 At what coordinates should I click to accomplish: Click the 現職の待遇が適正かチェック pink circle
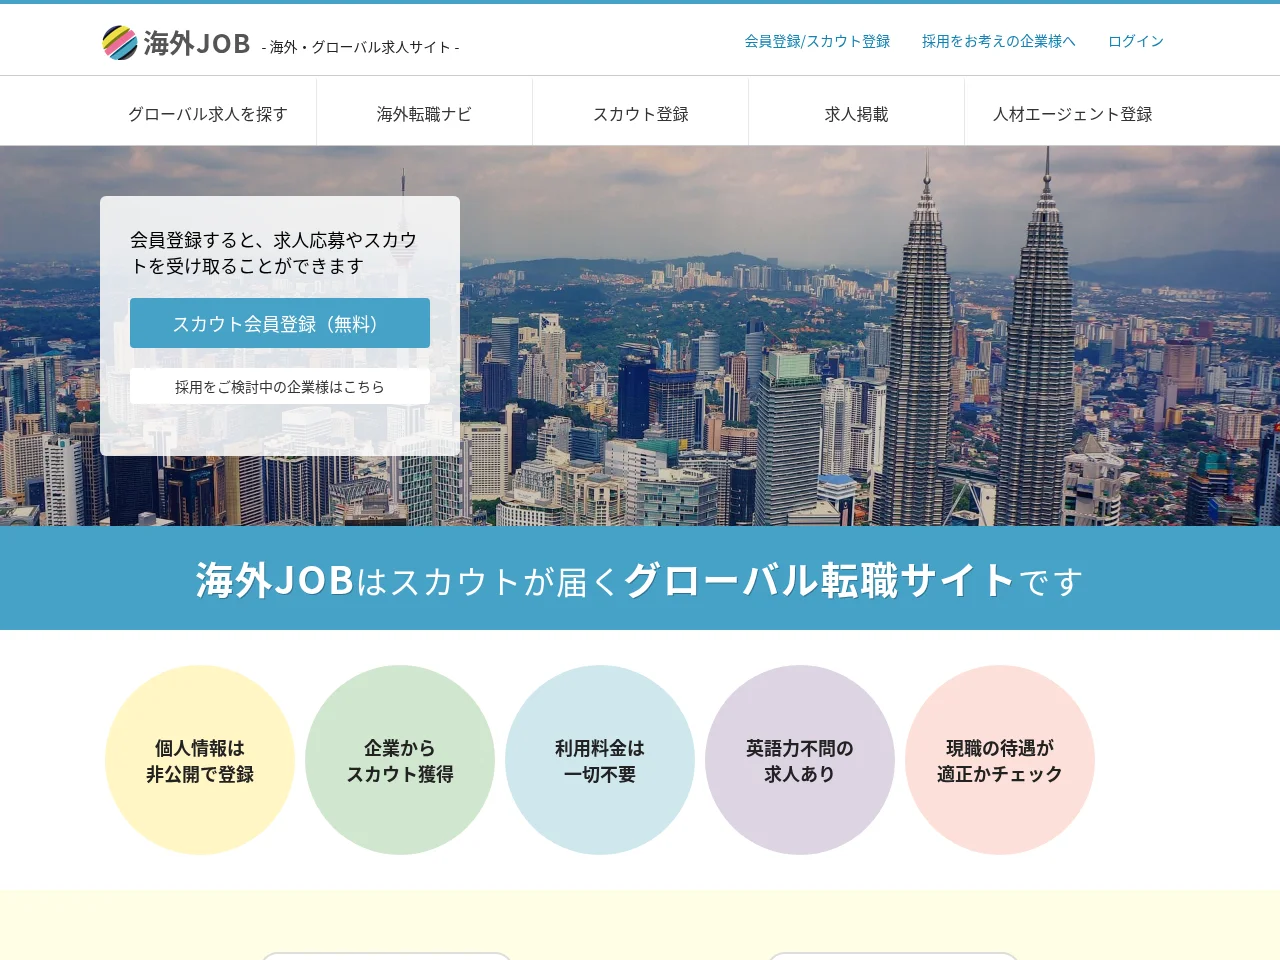coord(1000,760)
